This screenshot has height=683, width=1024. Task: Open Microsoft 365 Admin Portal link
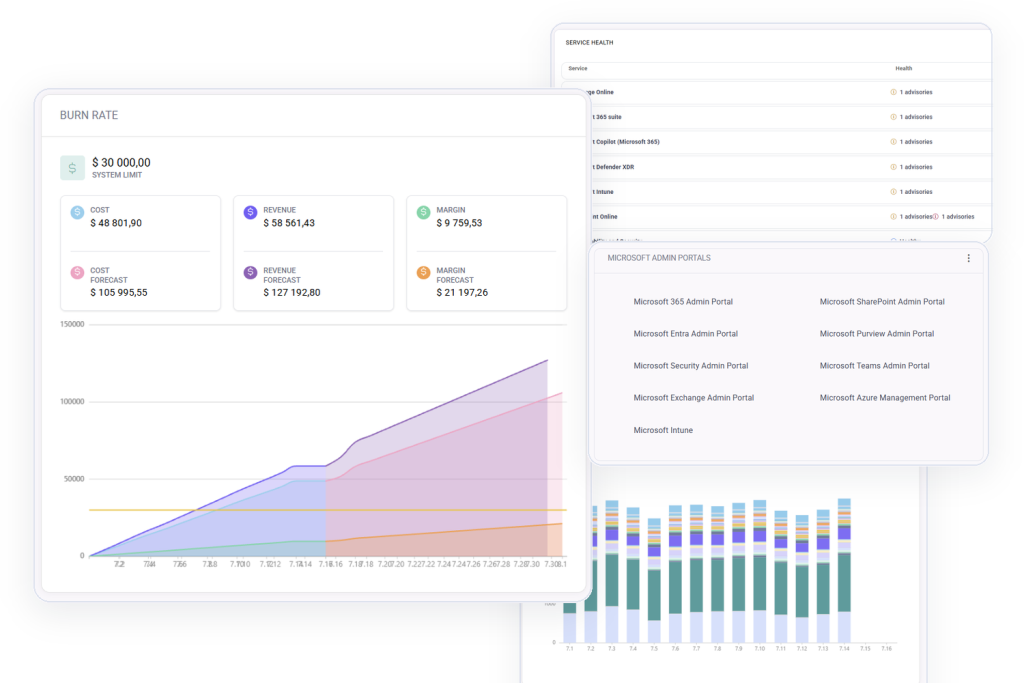pyautogui.click(x=683, y=302)
